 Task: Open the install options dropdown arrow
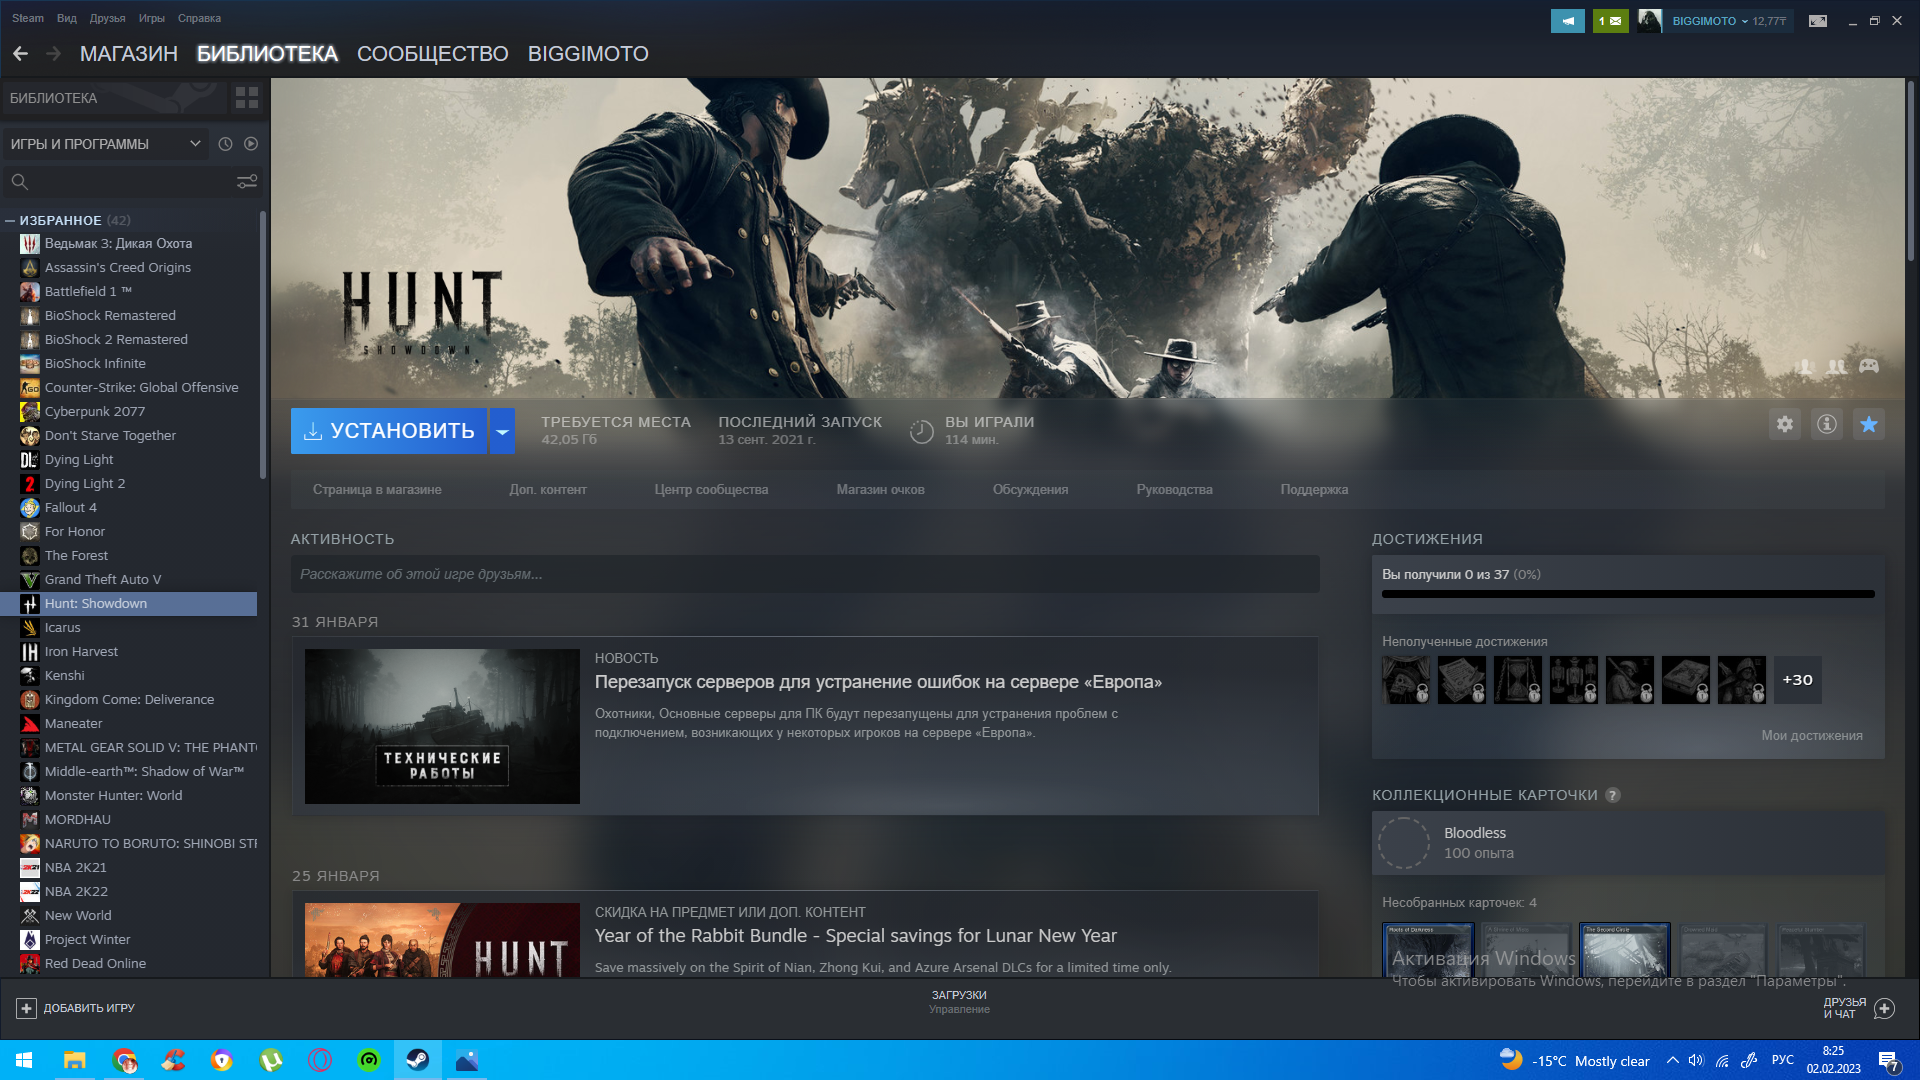point(502,431)
